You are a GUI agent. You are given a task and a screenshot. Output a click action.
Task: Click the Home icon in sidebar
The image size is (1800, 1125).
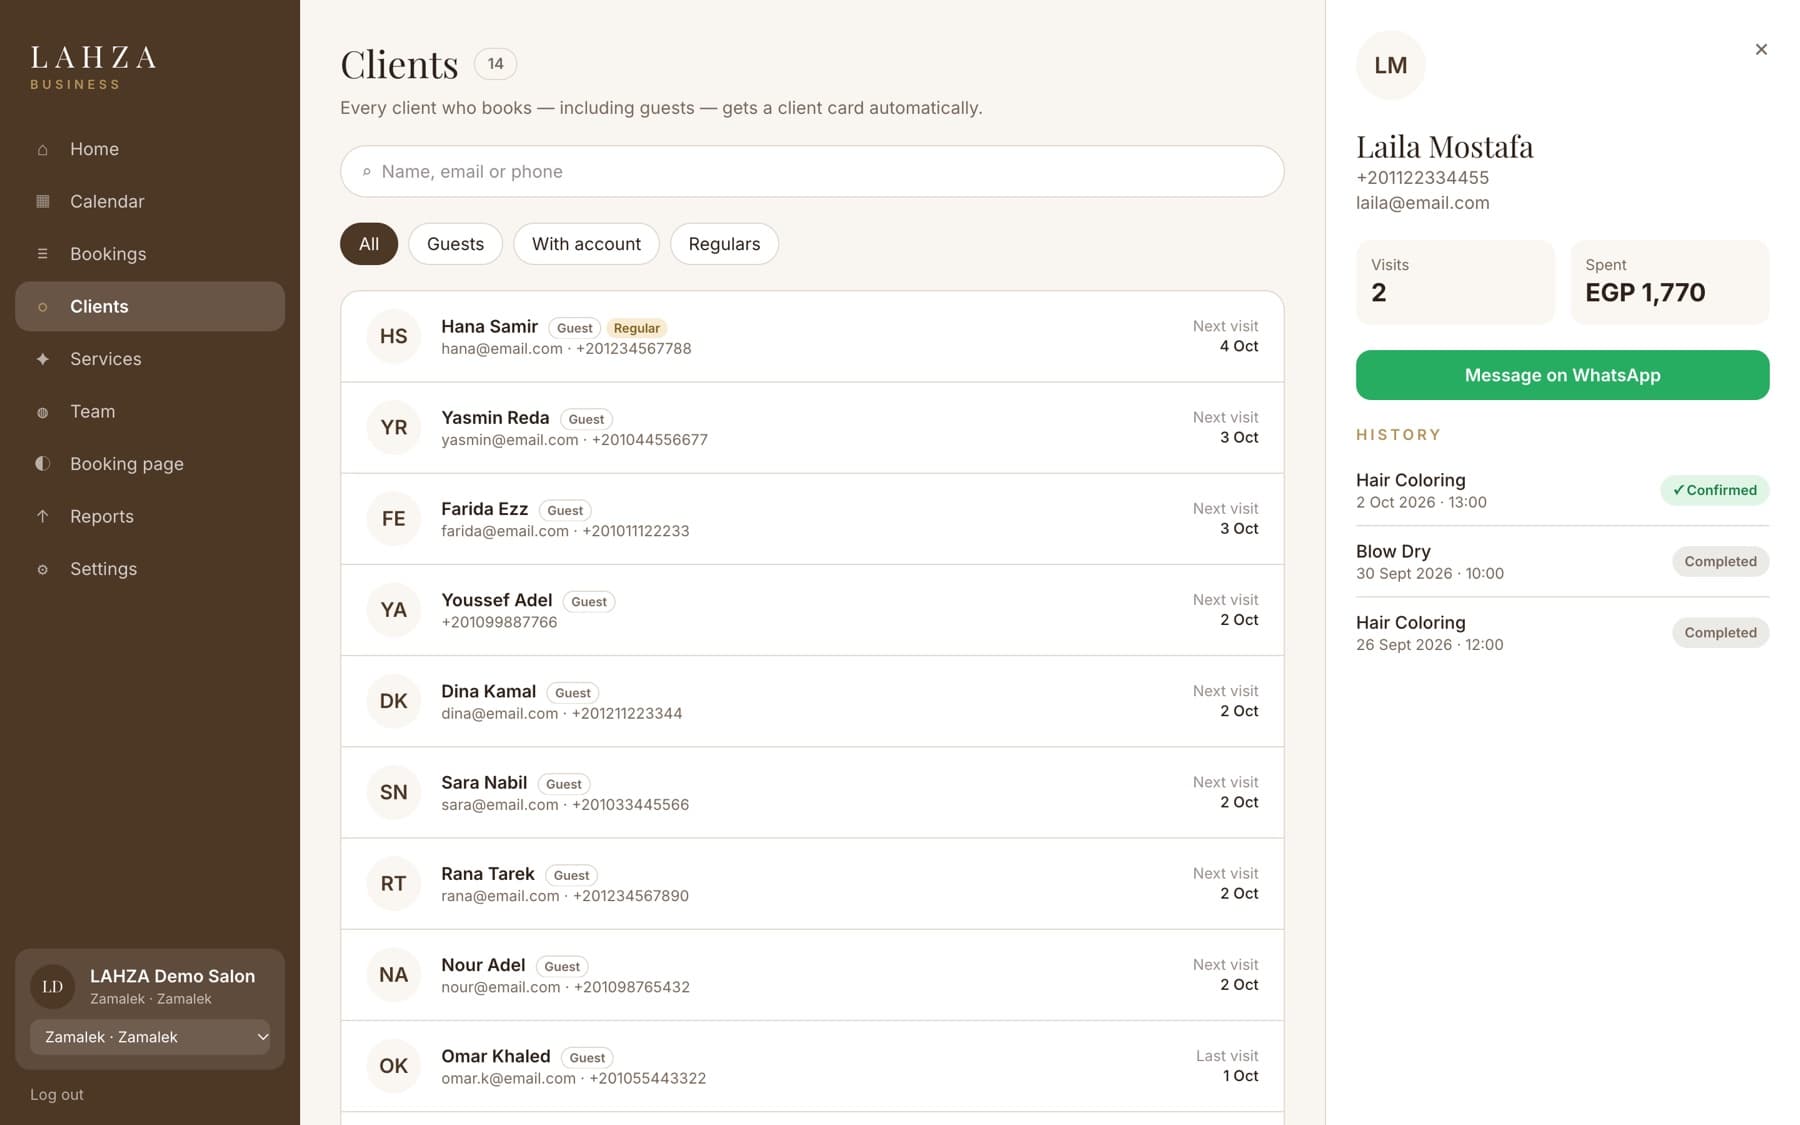coord(42,149)
